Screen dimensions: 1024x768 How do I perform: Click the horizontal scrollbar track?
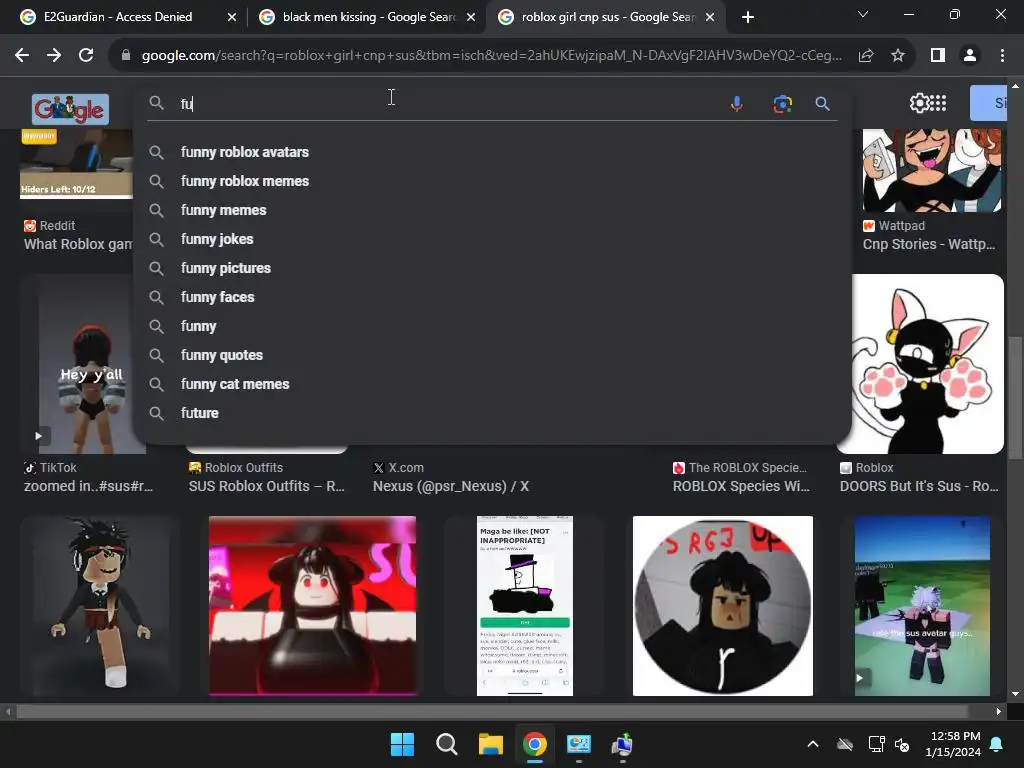pos(502,711)
